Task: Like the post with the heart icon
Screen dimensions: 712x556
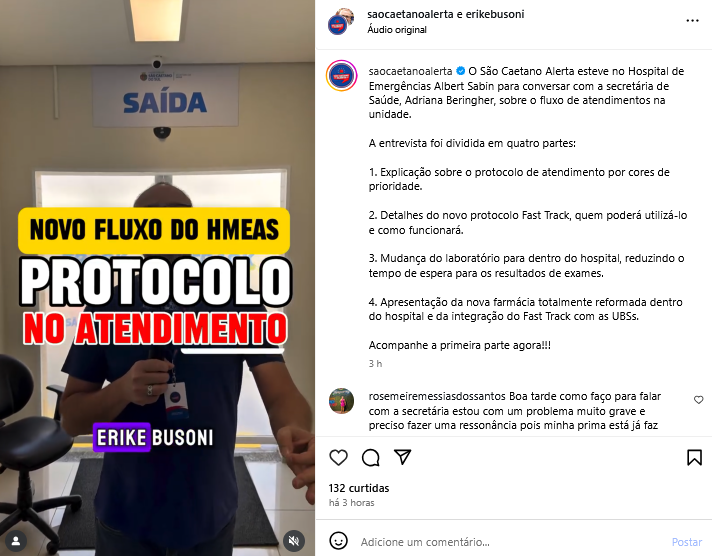Action: click(x=338, y=457)
